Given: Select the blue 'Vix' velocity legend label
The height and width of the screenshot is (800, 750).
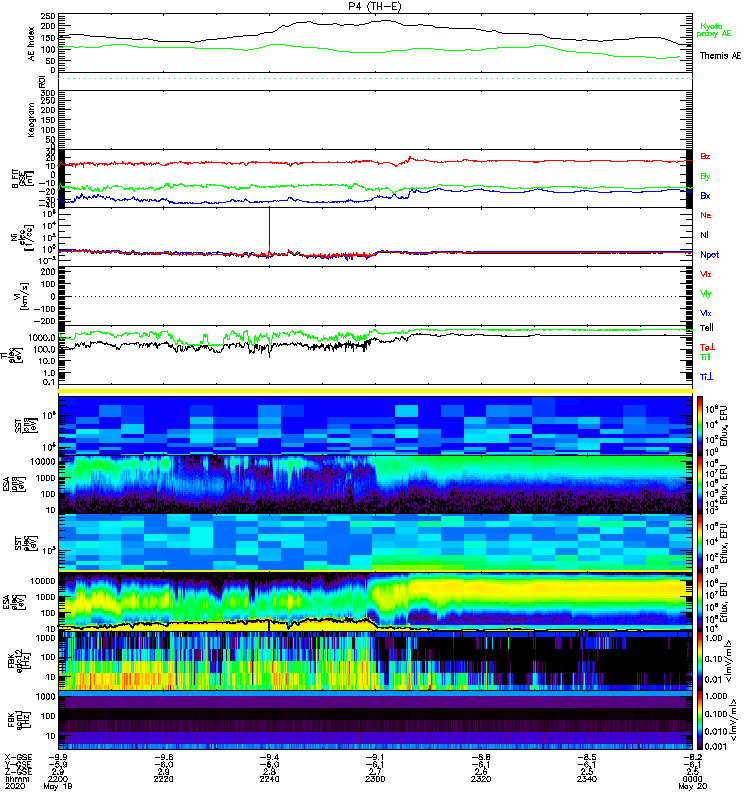Looking at the screenshot, I should tap(706, 313).
